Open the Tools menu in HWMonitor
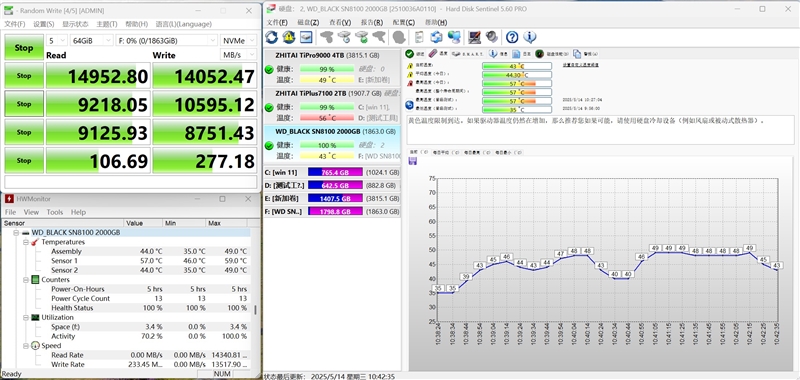 55,212
